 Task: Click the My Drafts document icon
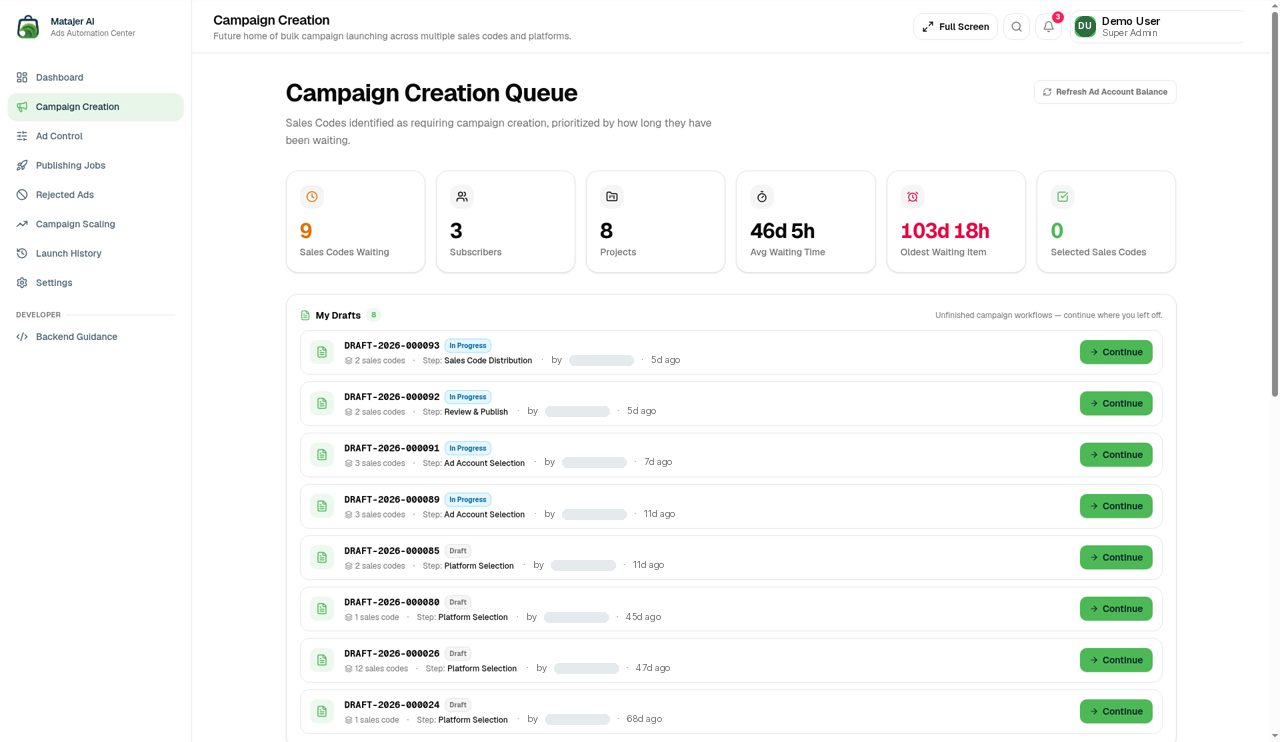(305, 315)
